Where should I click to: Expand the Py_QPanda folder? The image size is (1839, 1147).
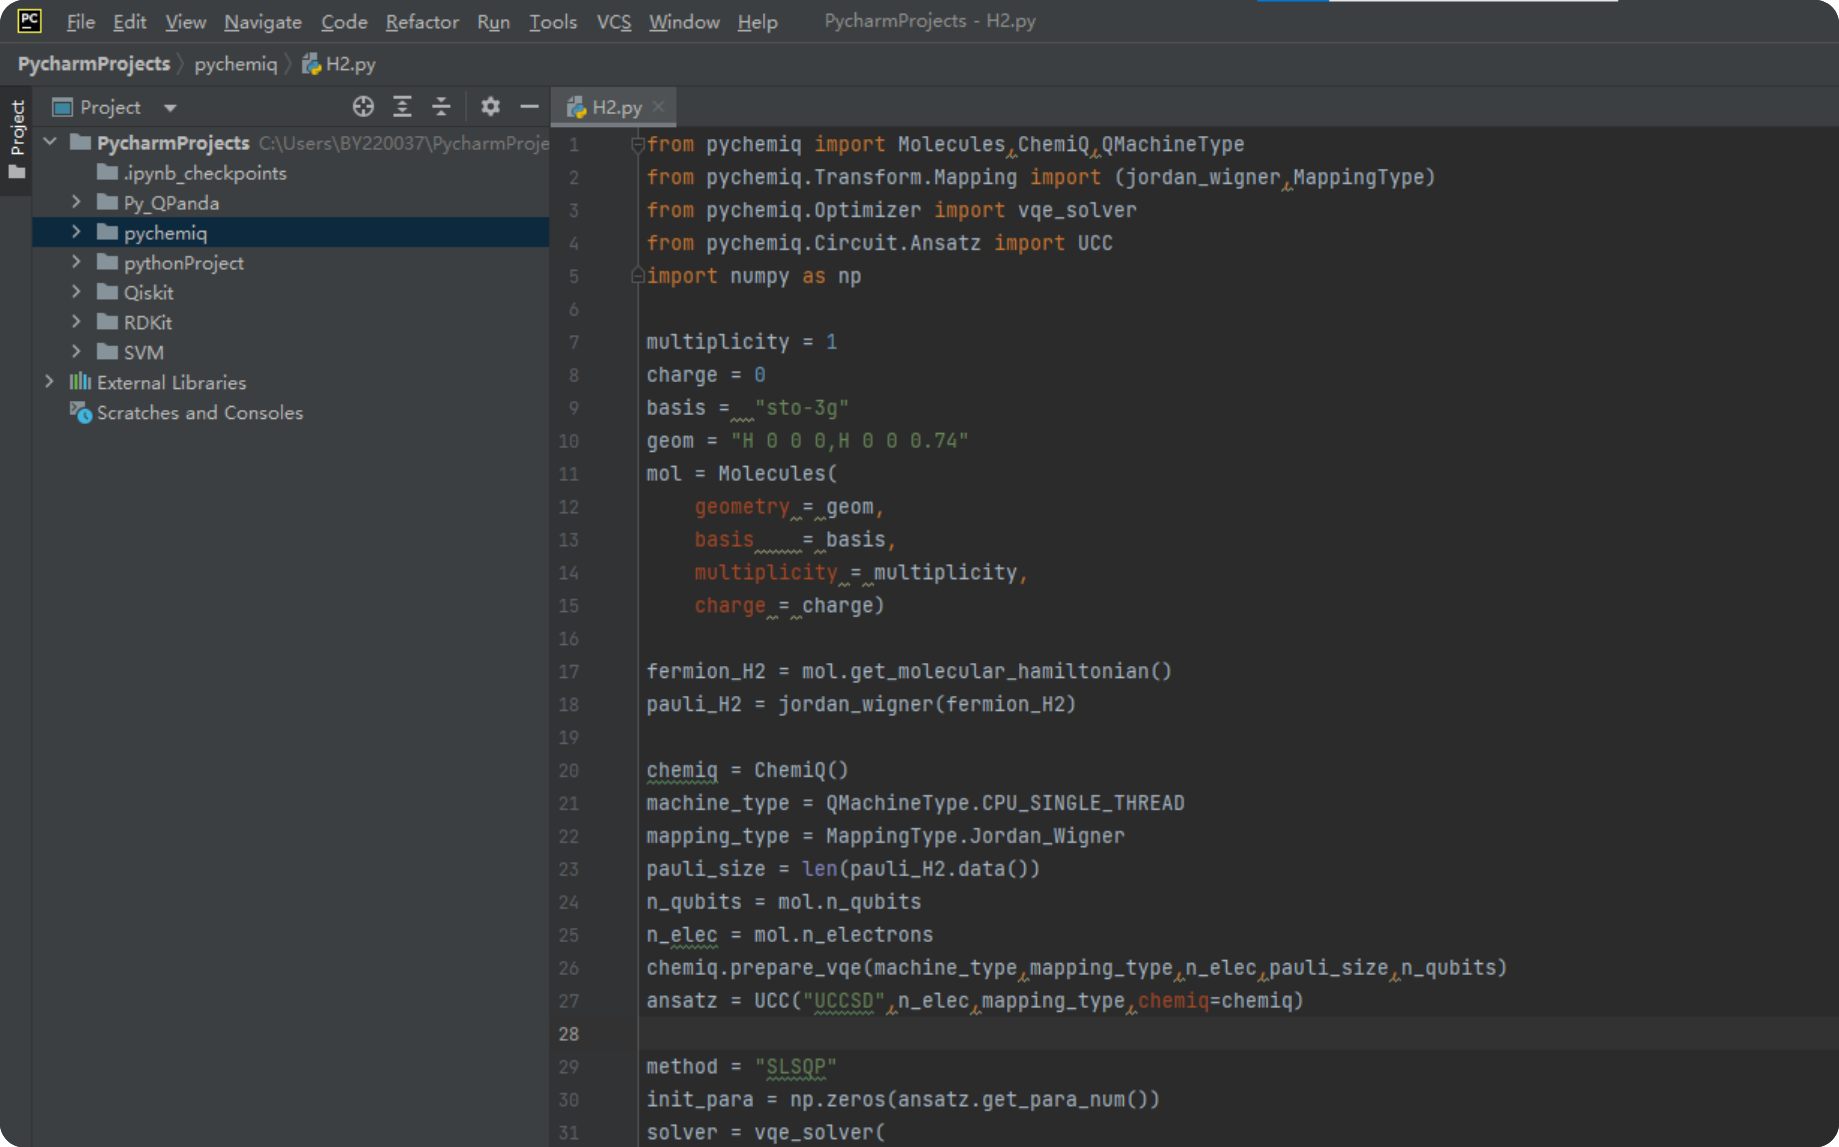pyautogui.click(x=76, y=203)
